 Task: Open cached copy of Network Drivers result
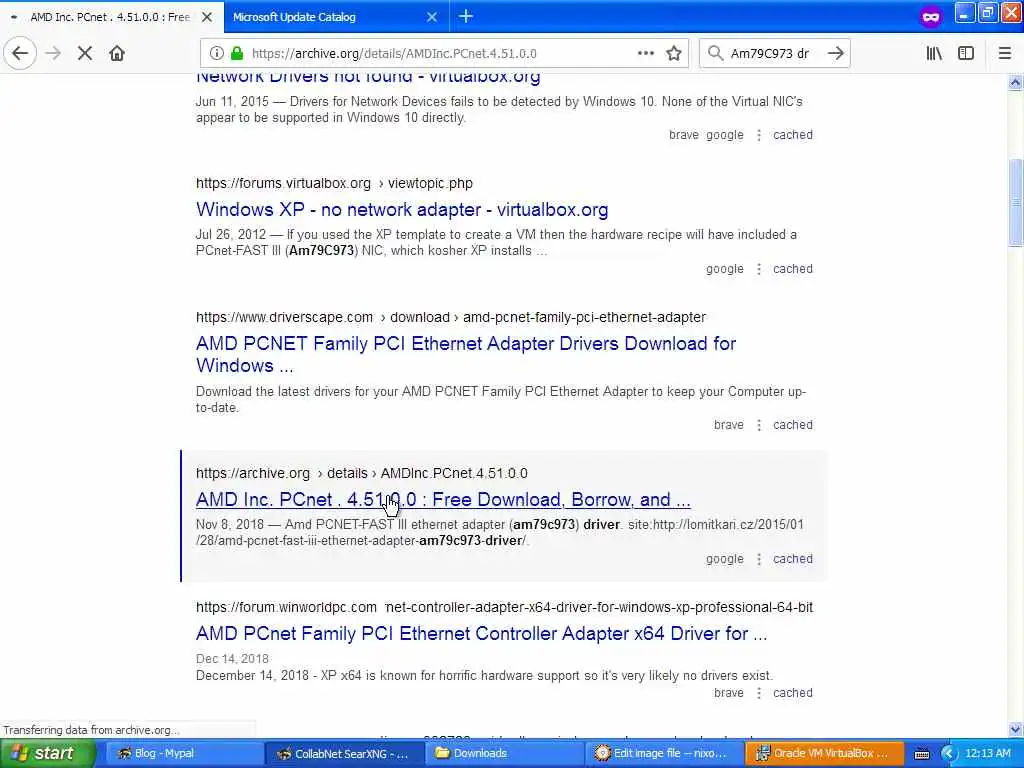793,135
